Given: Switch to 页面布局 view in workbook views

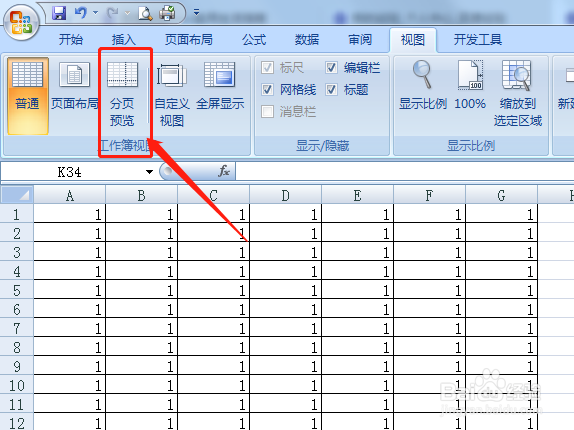Looking at the screenshot, I should pos(75,86).
